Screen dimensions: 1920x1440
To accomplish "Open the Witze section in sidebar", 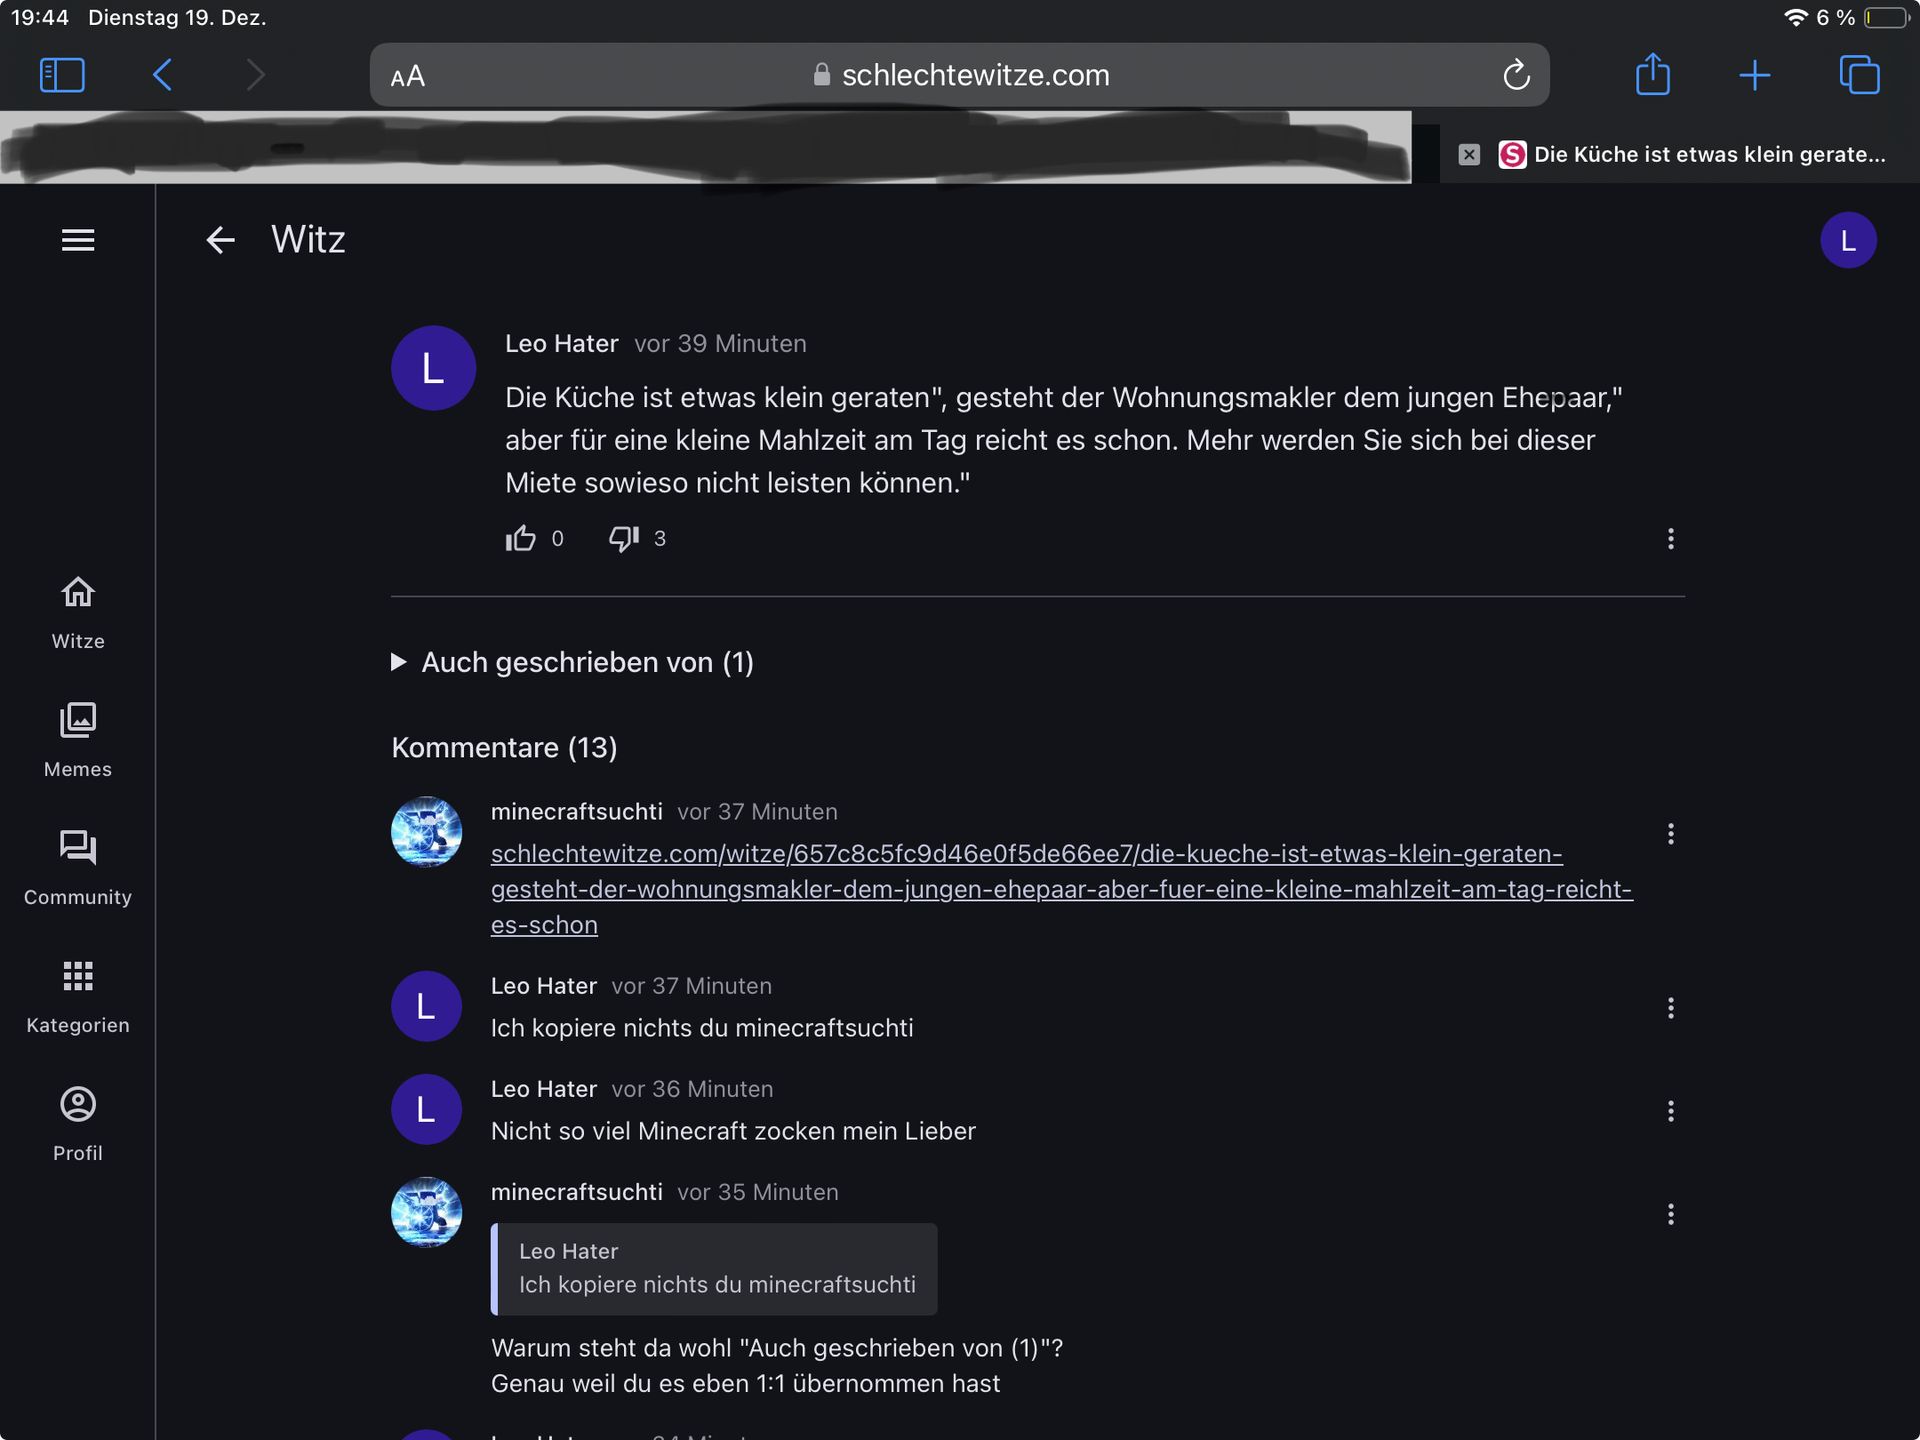I will [x=78, y=612].
